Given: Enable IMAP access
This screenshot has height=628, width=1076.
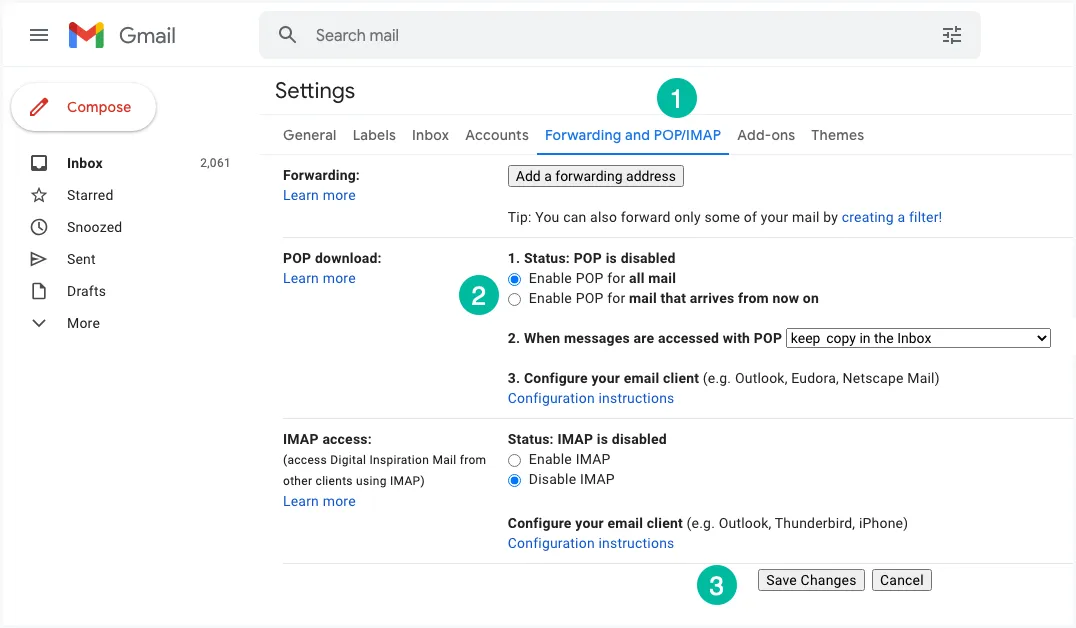Looking at the screenshot, I should (514, 460).
